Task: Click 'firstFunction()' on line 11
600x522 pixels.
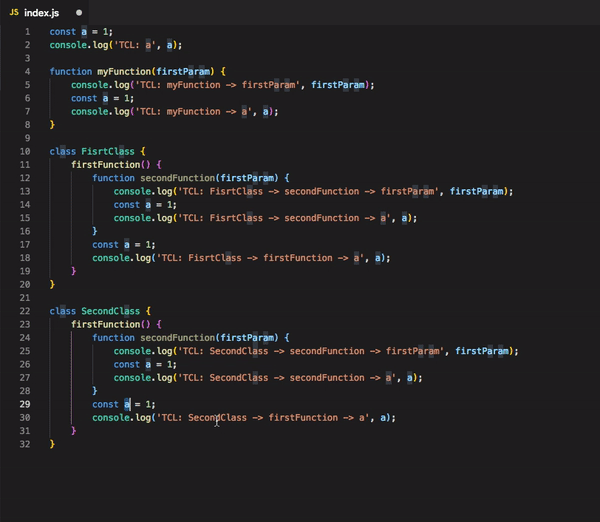Action: click(111, 165)
